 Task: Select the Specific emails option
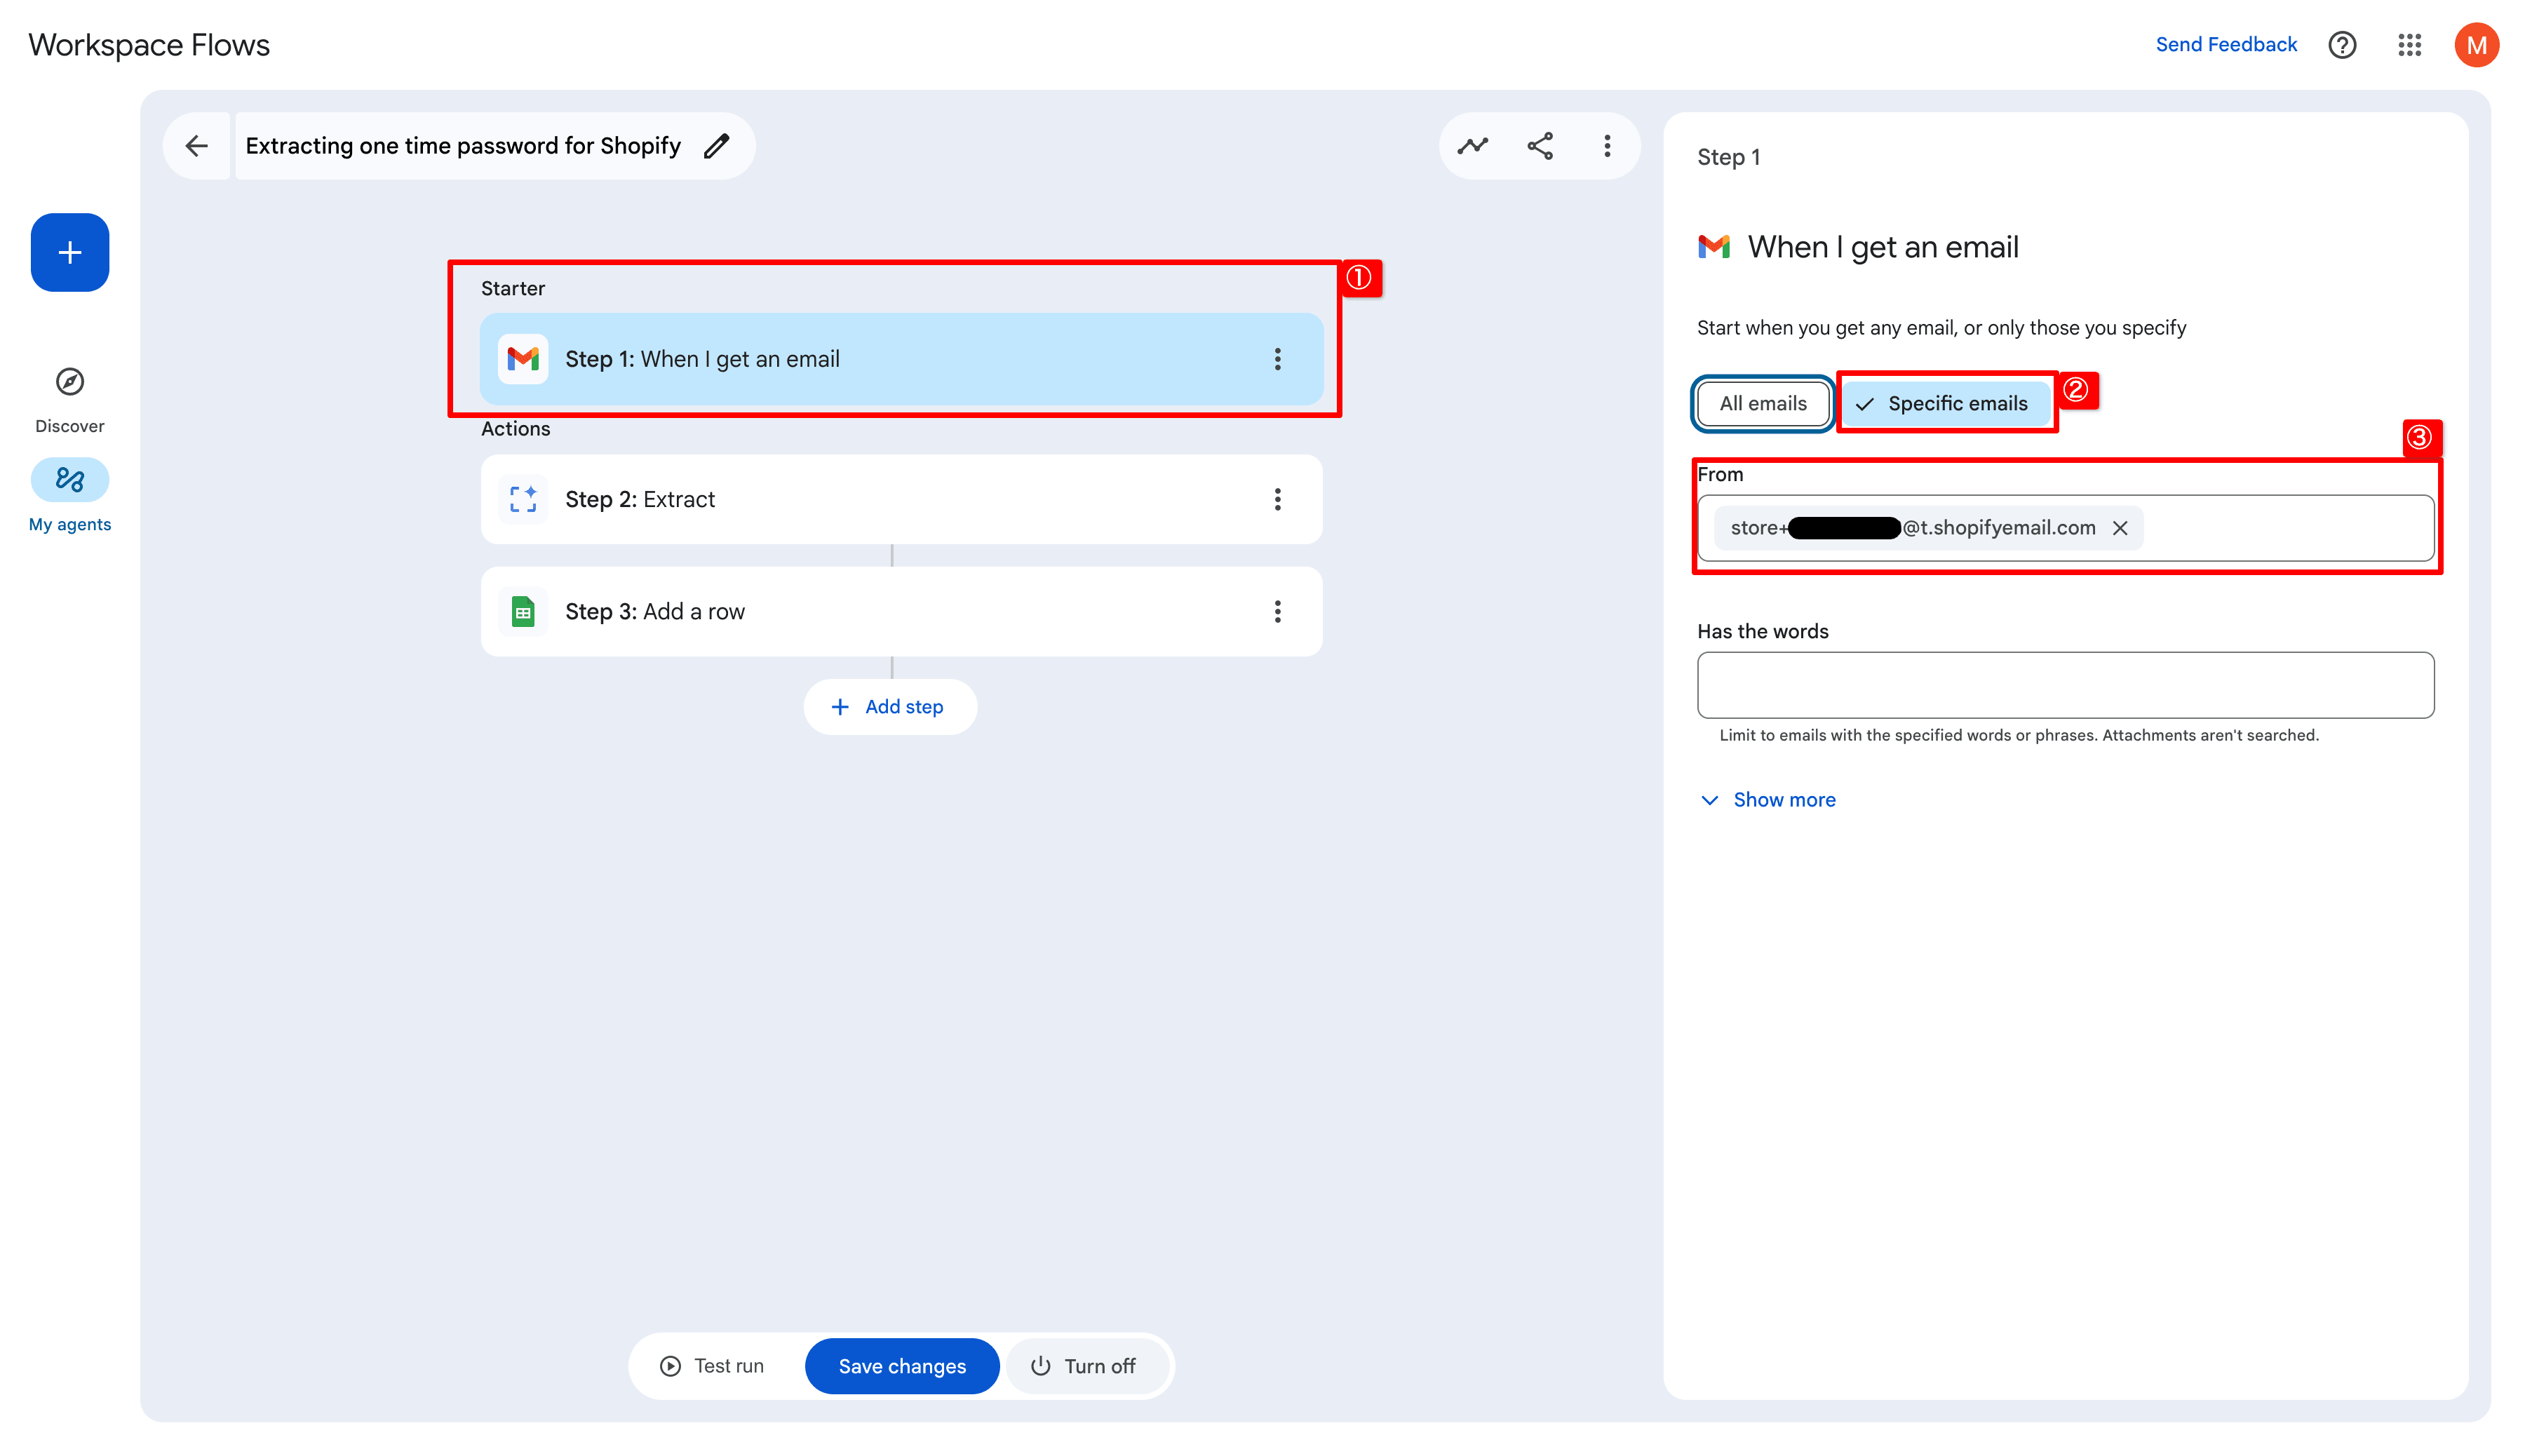(x=1945, y=404)
